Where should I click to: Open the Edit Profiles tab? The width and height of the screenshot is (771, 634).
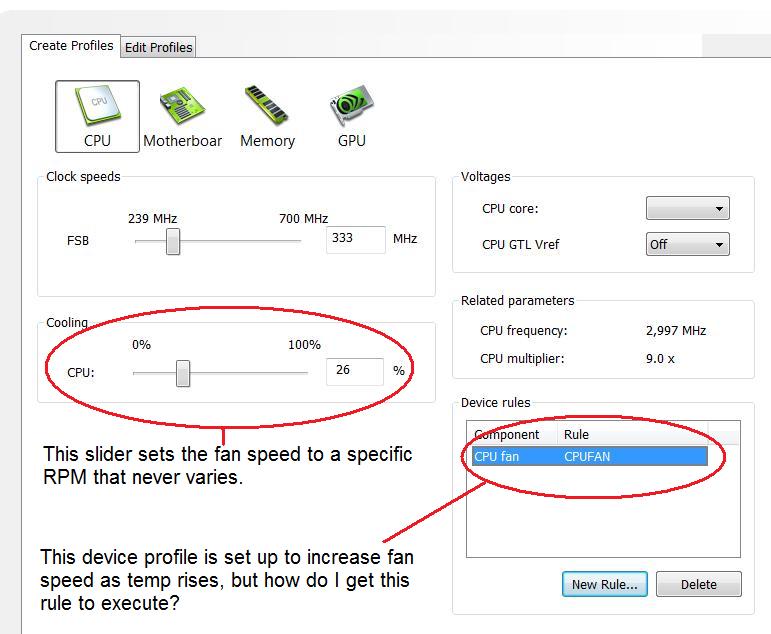[158, 47]
